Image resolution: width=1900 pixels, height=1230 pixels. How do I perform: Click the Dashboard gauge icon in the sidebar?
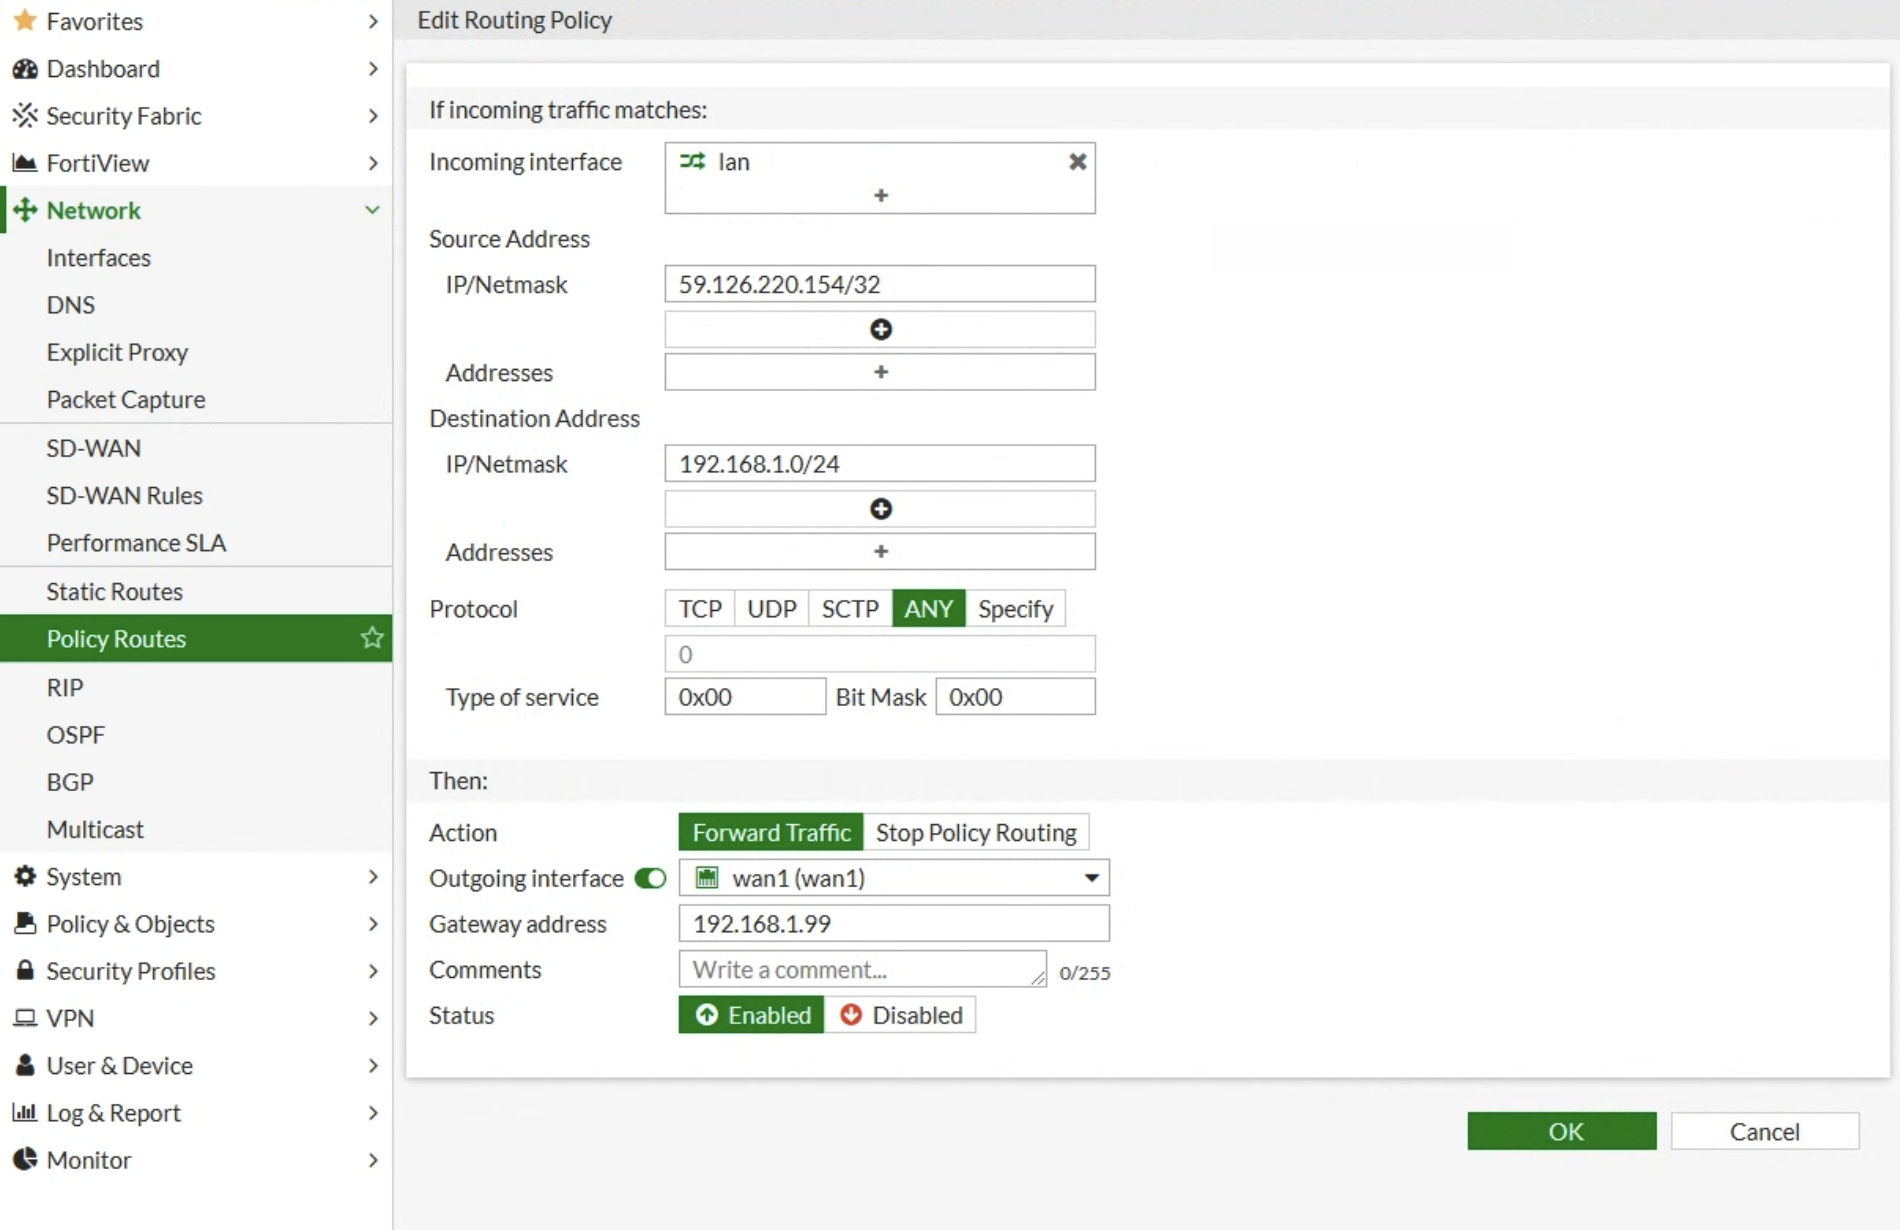(x=25, y=69)
